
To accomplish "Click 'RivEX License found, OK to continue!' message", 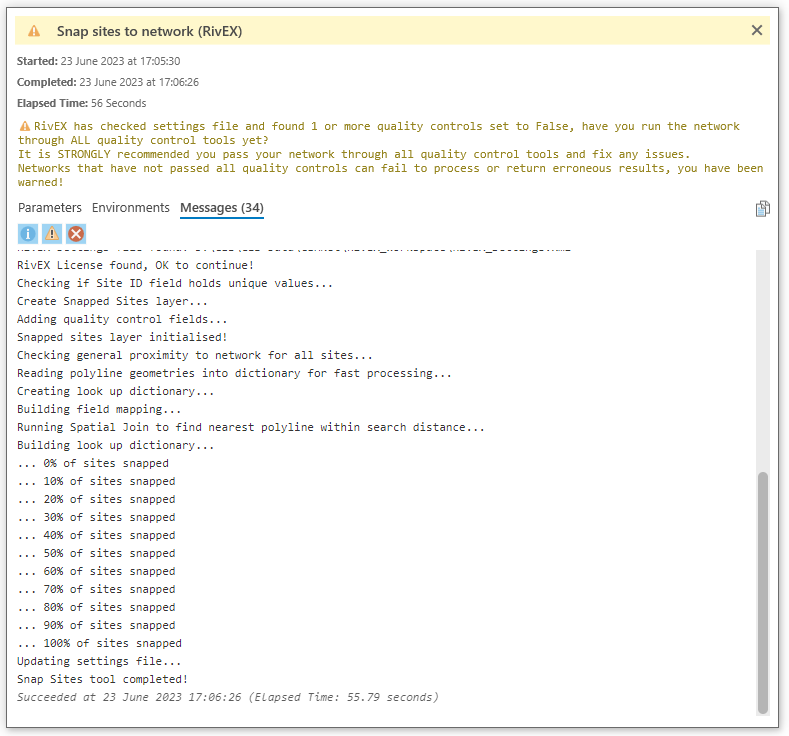I will 135,265.
